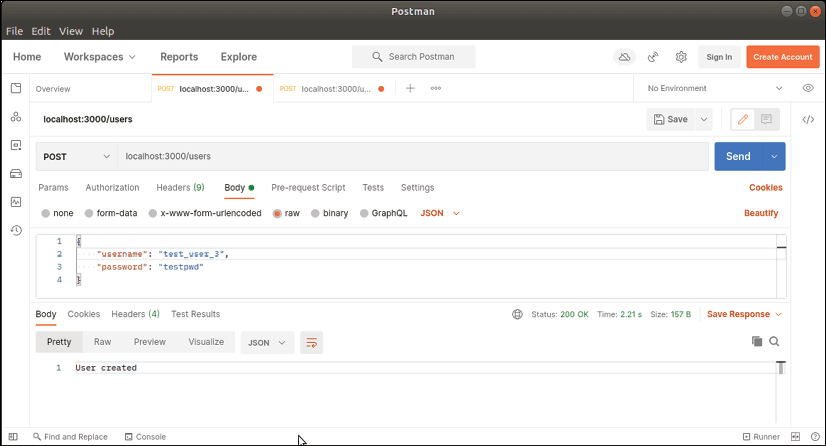Select the form-data radio button
Screen dimensions: 826x446
pos(89,213)
